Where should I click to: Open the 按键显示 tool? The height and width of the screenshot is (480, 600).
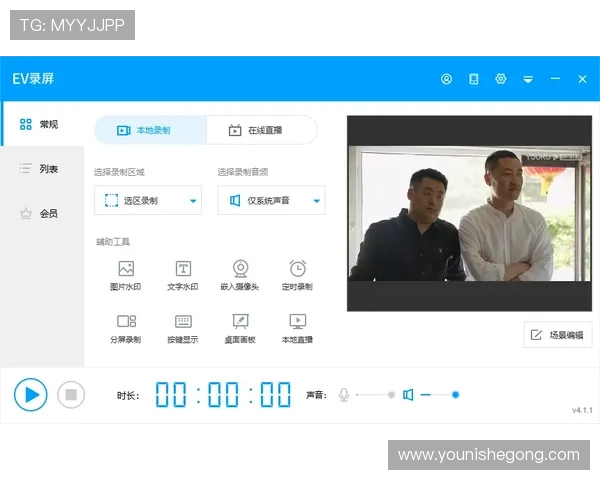pyautogui.click(x=183, y=329)
